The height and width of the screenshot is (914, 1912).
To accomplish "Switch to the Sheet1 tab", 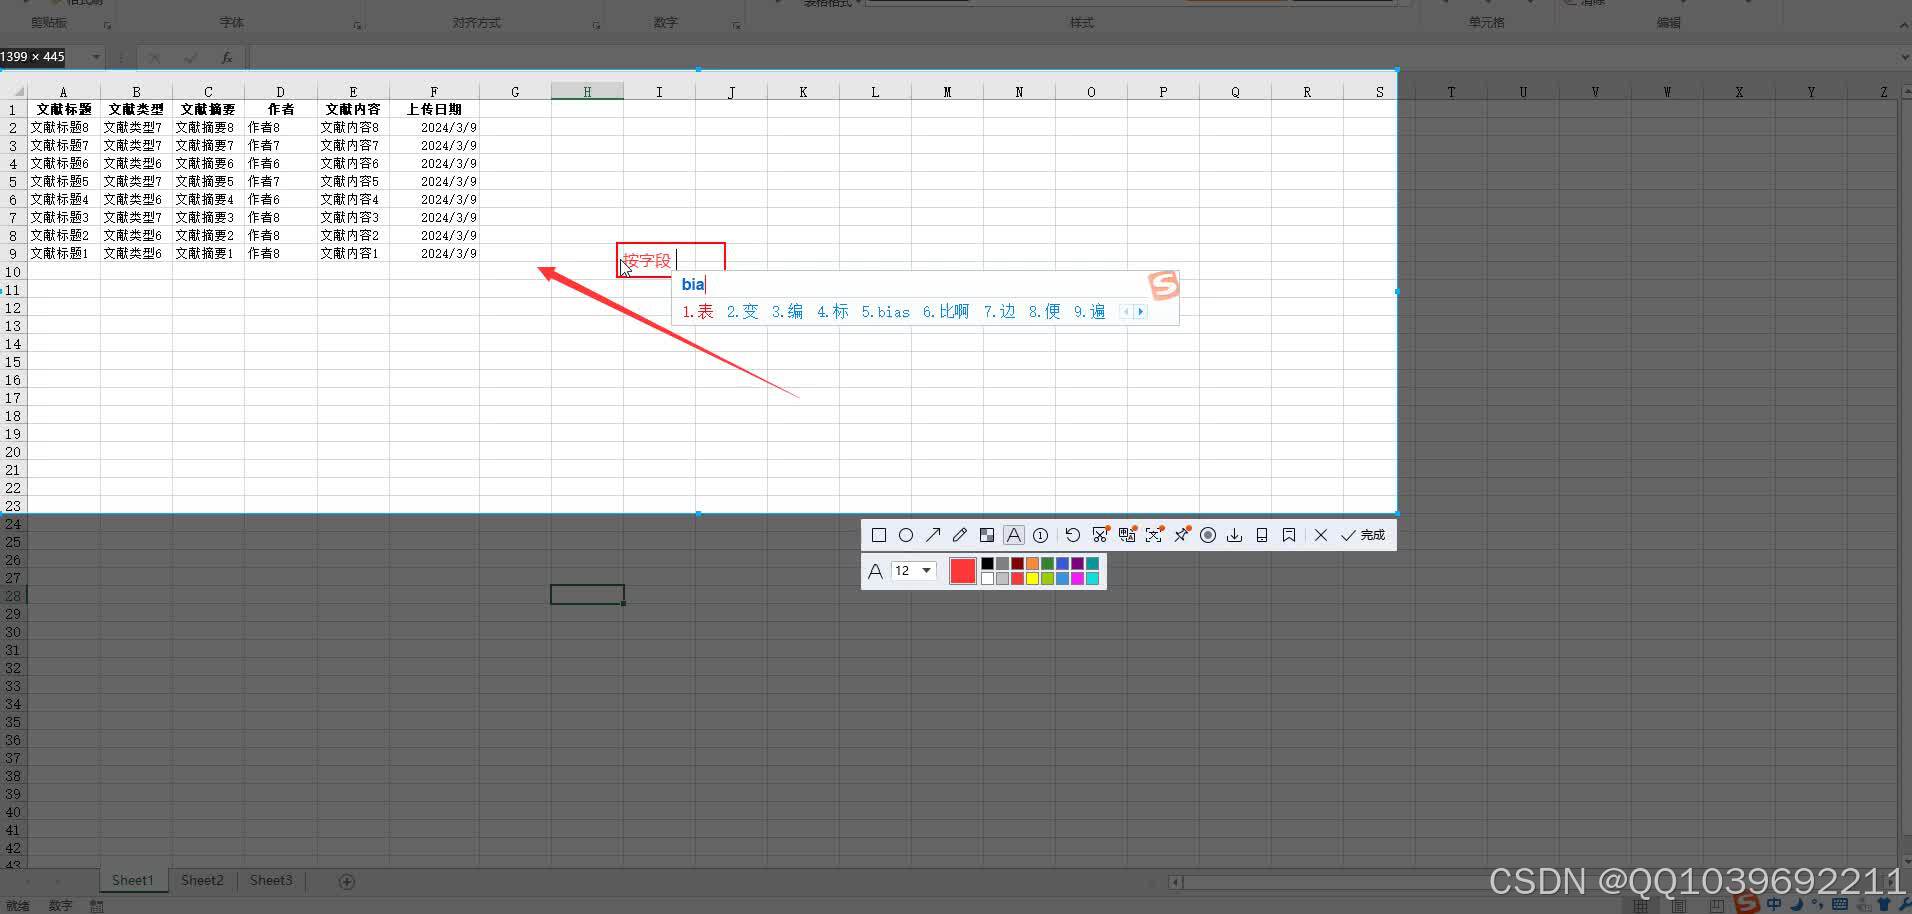I will pyautogui.click(x=133, y=880).
